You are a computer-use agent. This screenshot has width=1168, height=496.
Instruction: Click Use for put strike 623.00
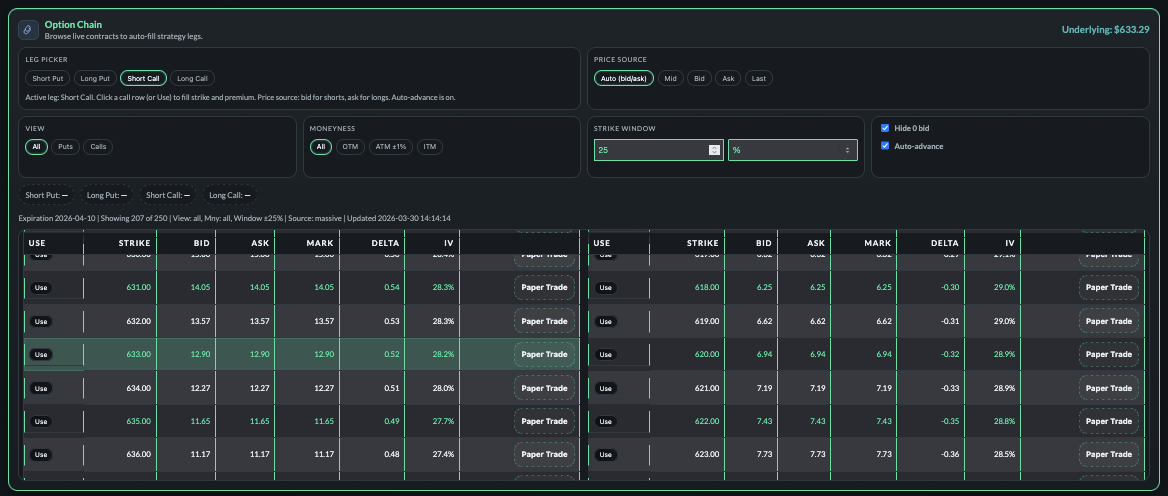click(606, 454)
